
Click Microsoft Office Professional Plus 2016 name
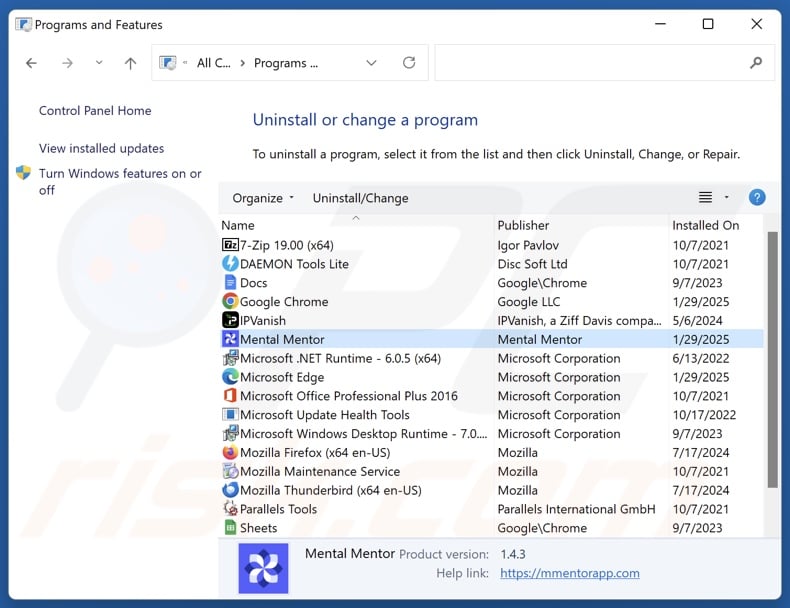coord(349,396)
